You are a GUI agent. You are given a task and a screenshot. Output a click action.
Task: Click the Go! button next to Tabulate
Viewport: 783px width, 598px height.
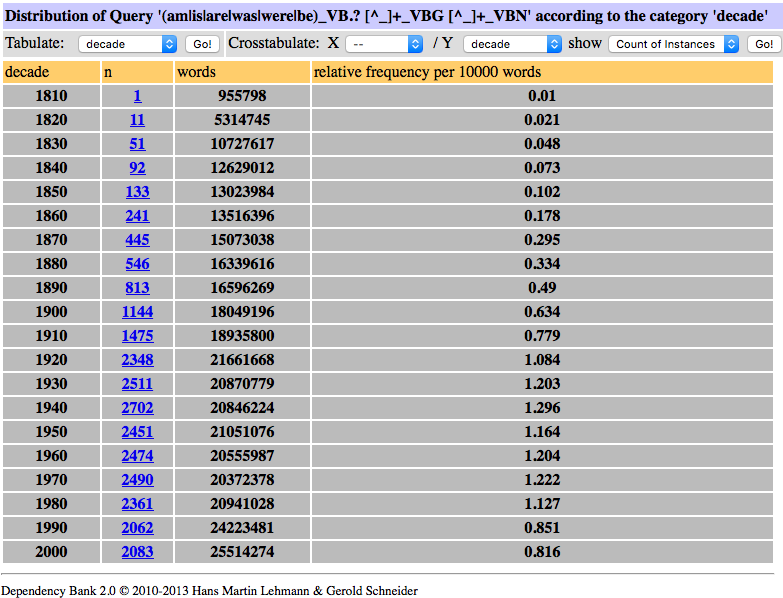coord(202,44)
